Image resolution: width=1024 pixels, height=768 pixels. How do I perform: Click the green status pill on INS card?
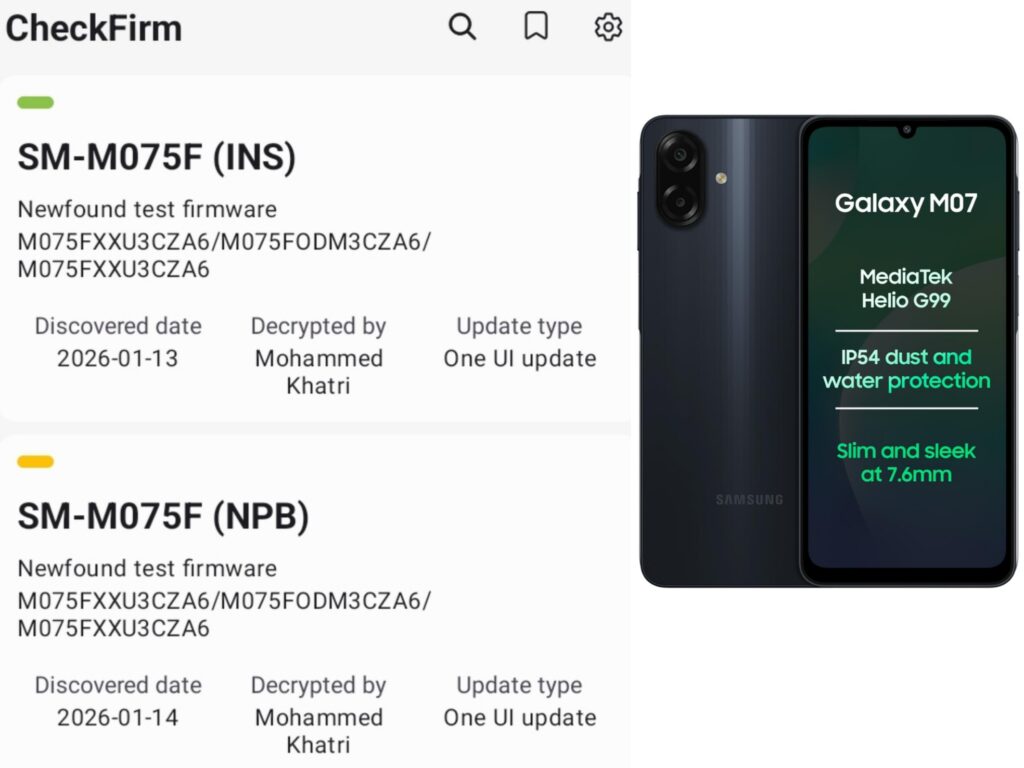pos(35,103)
